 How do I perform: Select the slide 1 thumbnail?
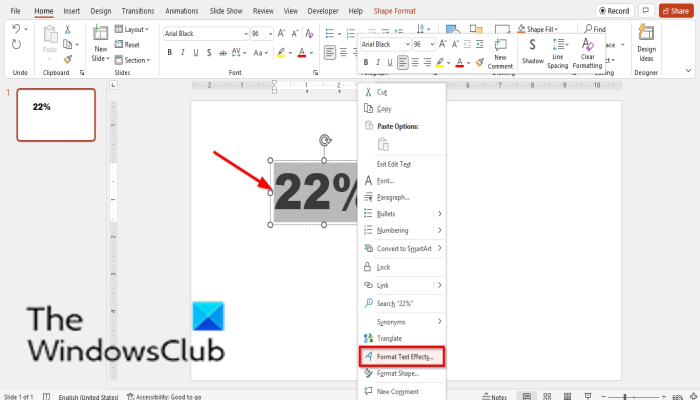56,115
